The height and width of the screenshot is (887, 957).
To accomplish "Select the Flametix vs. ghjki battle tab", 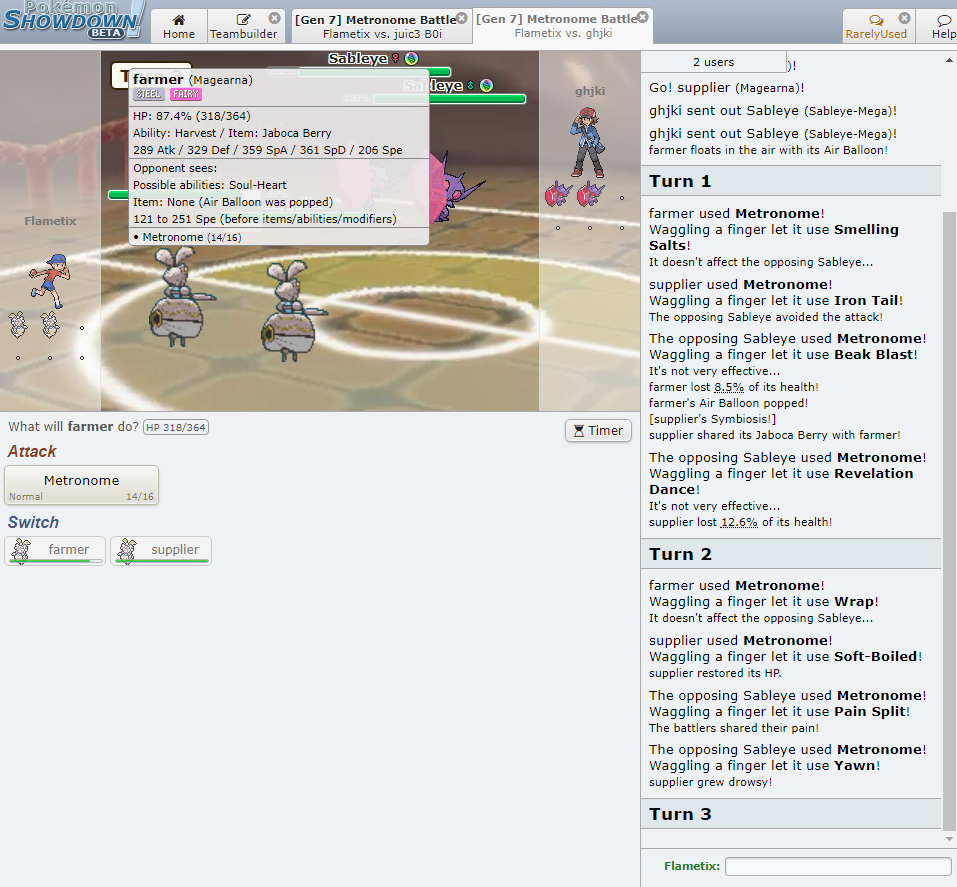I will (x=563, y=26).
